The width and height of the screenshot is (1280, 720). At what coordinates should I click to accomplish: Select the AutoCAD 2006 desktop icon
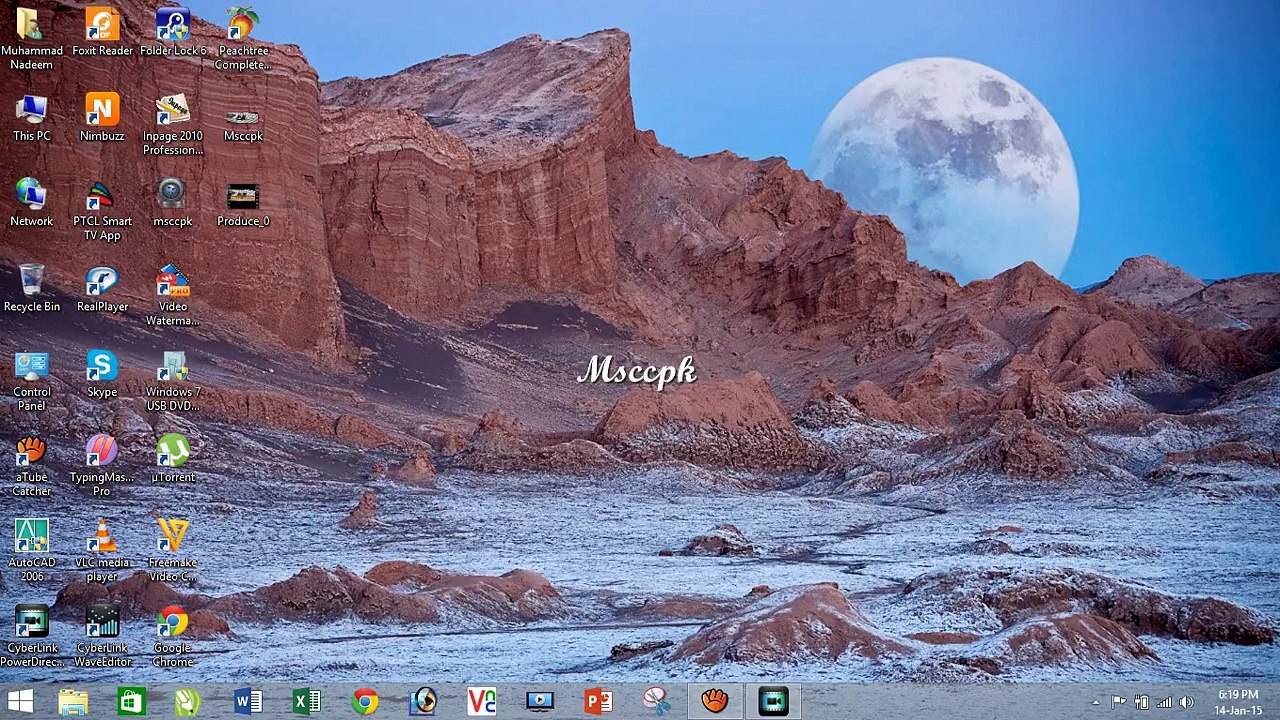[31, 551]
